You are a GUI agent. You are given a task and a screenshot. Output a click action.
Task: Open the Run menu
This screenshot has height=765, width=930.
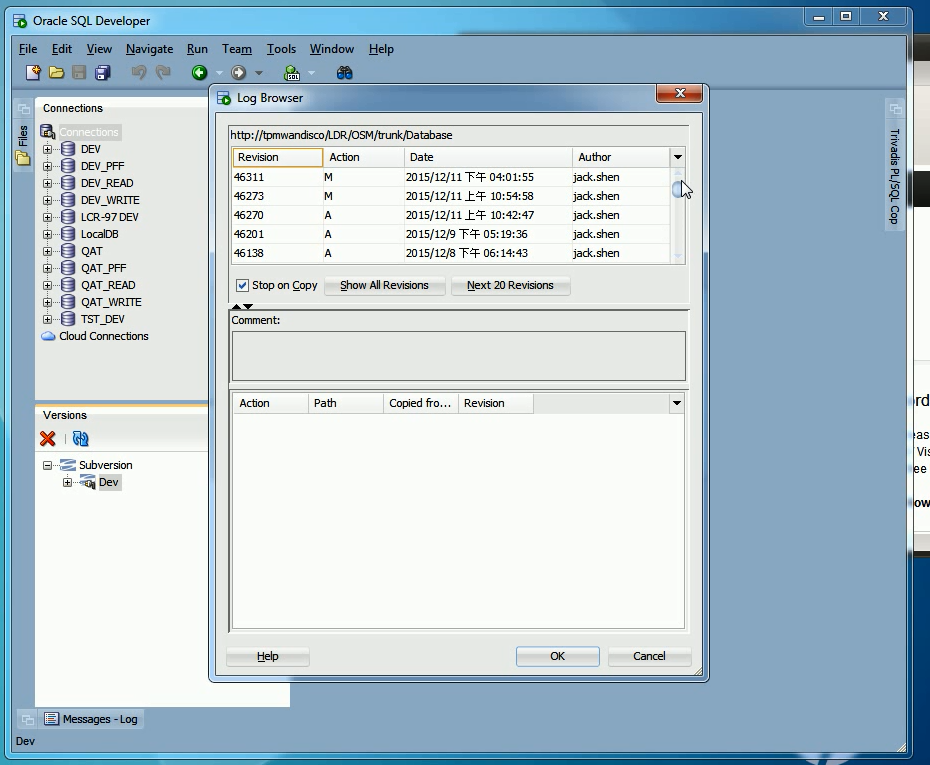pyautogui.click(x=197, y=49)
